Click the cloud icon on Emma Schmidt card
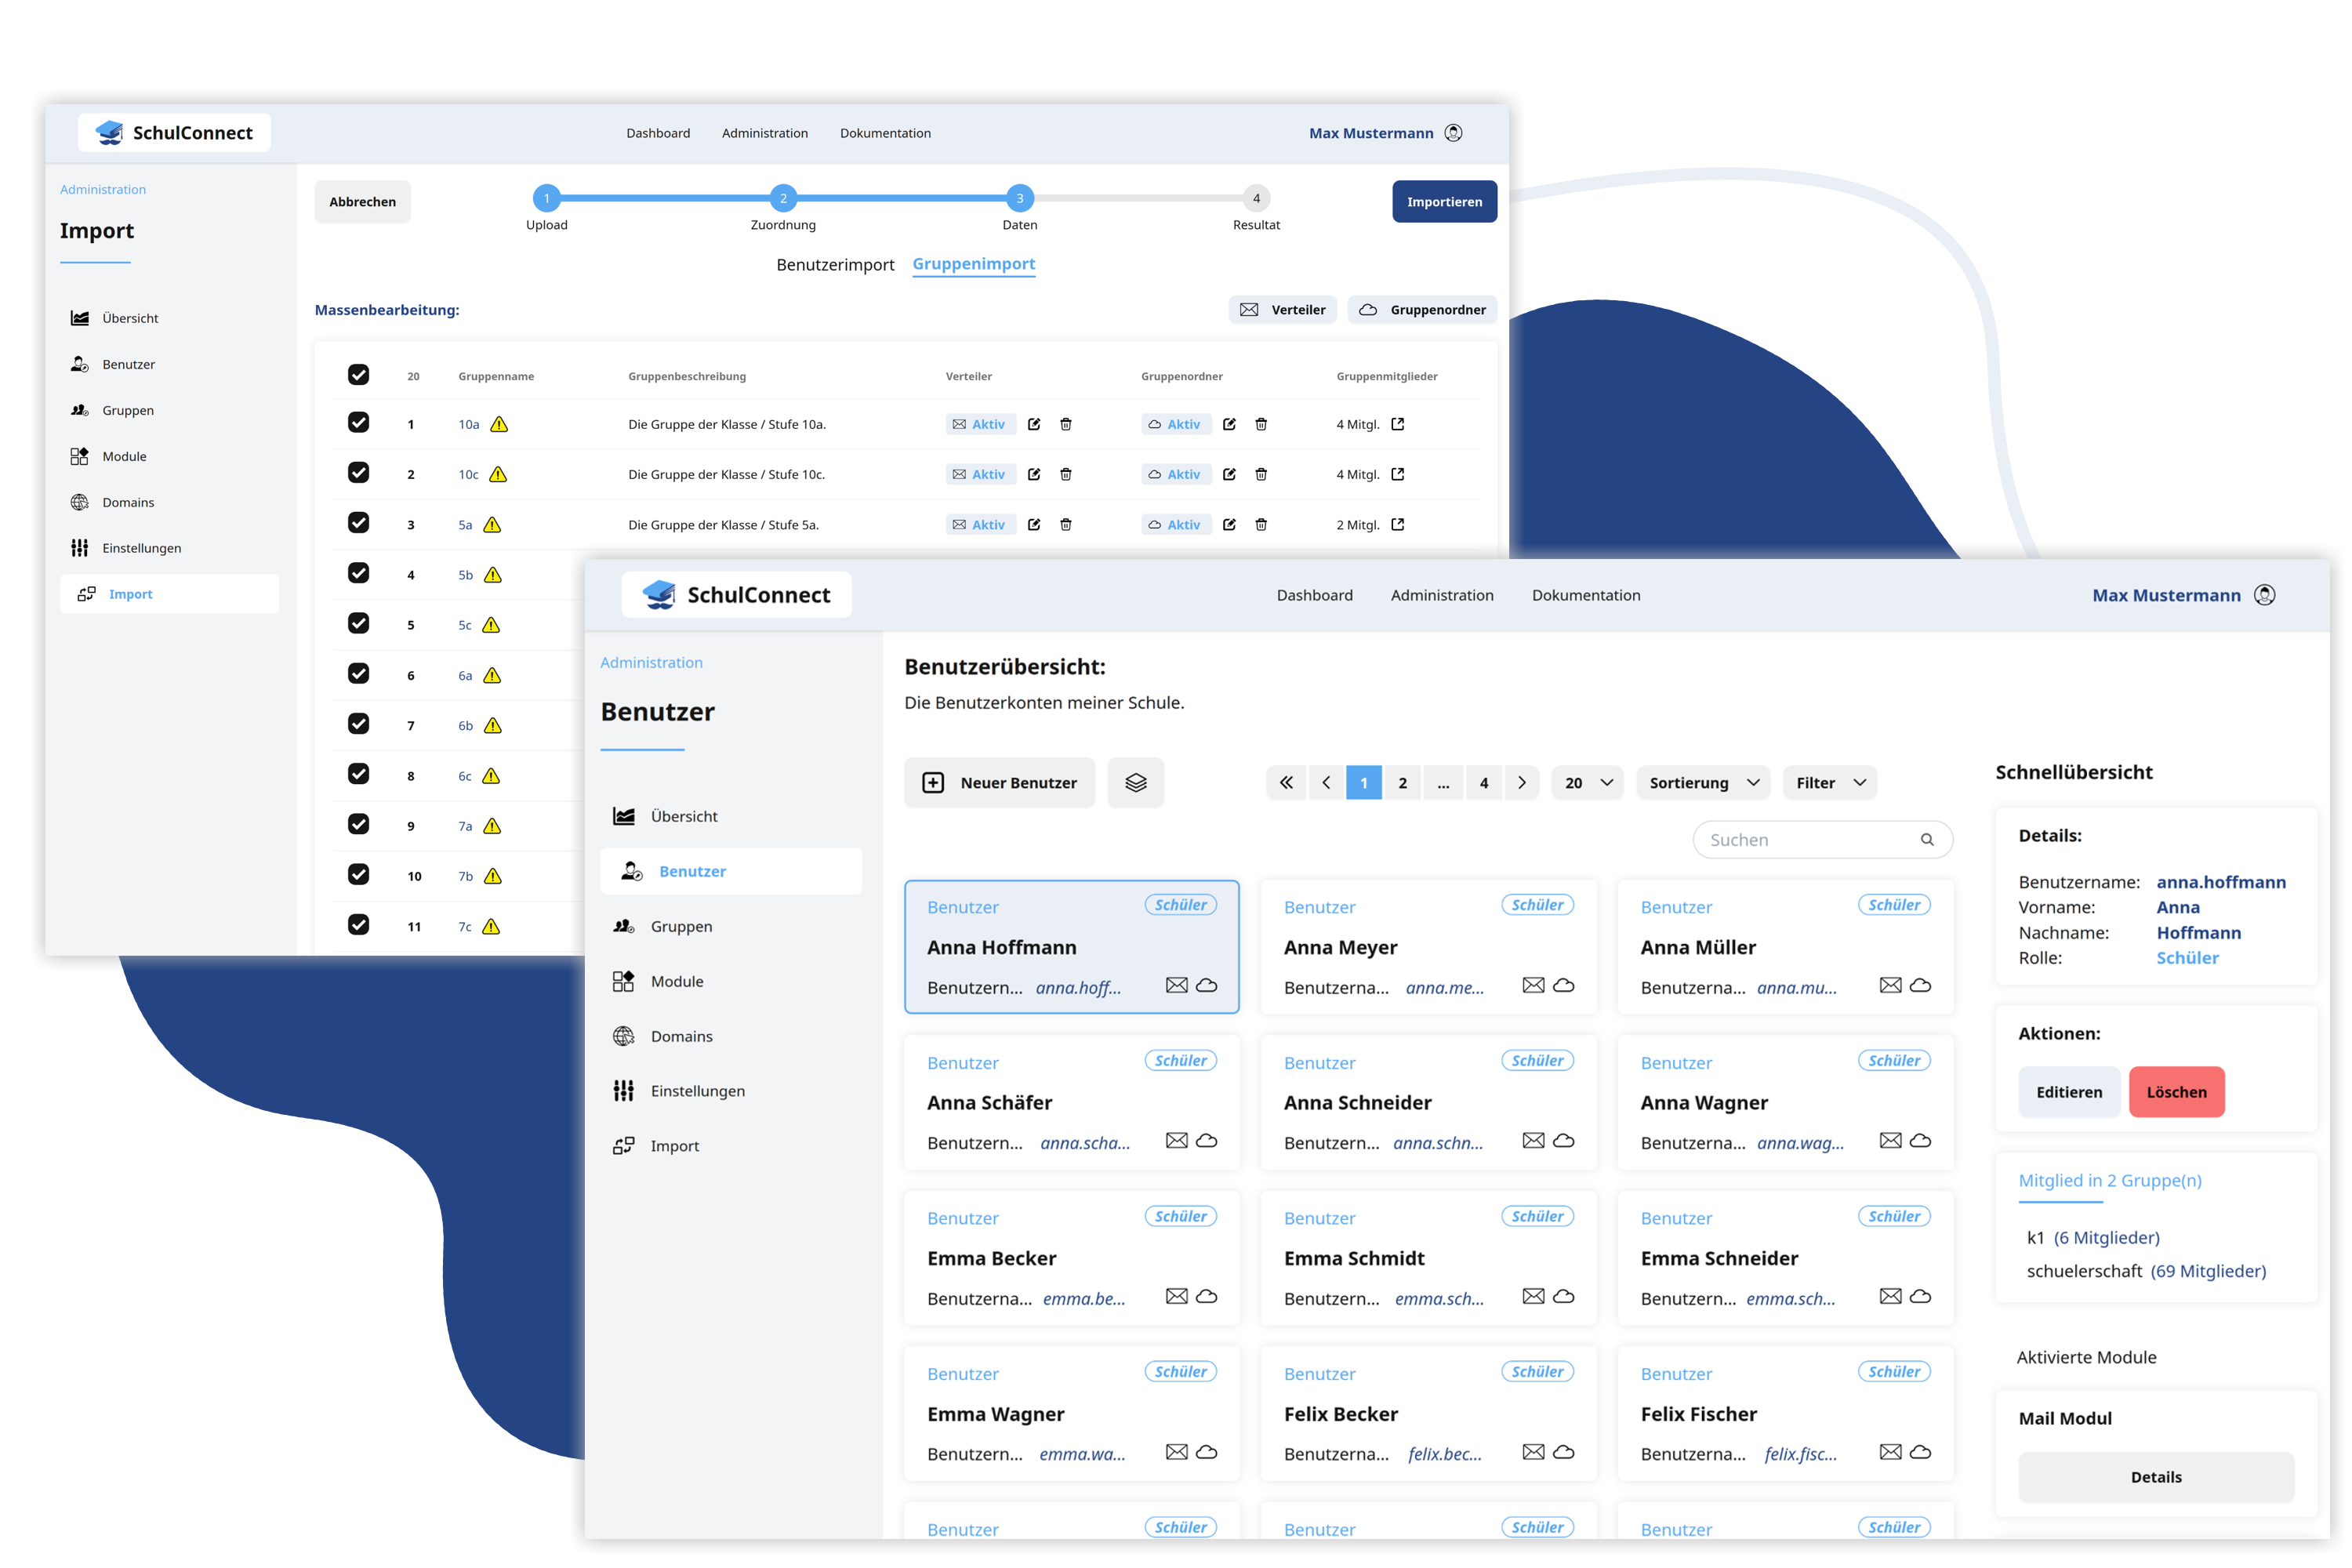Viewport: 2352px width, 1568px height. pyautogui.click(x=1564, y=1297)
